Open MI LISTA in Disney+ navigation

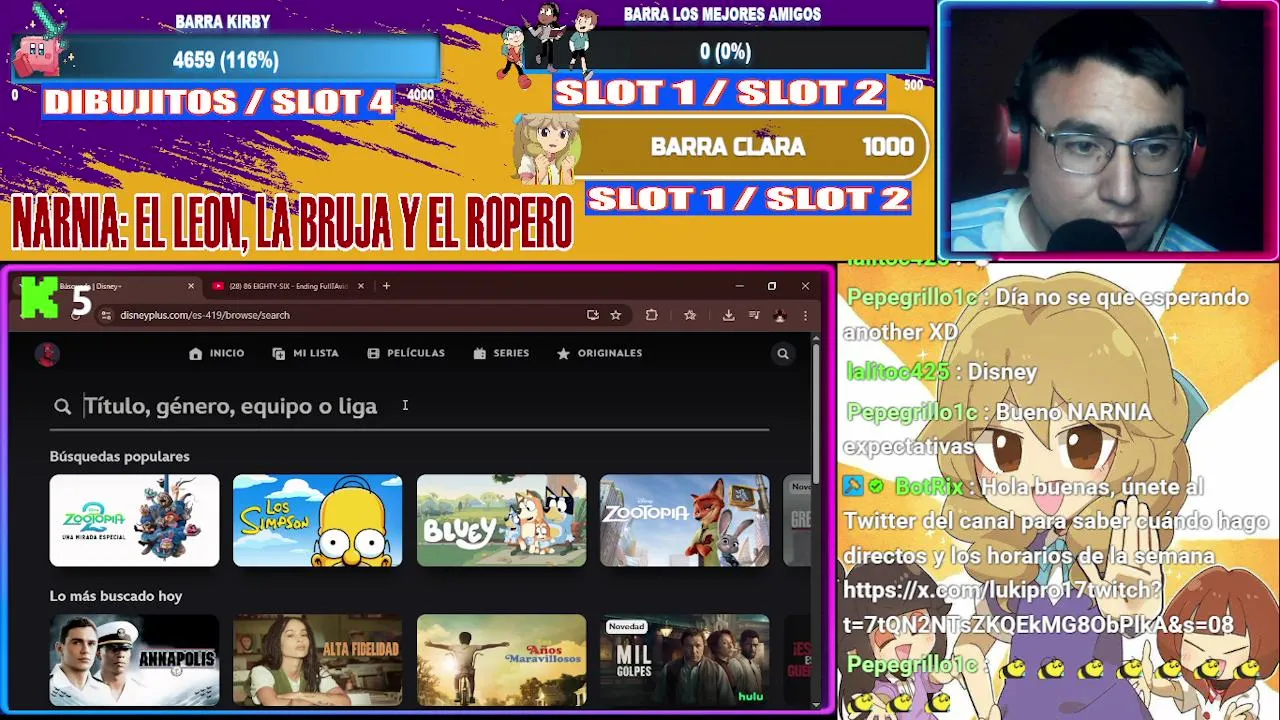coord(305,353)
